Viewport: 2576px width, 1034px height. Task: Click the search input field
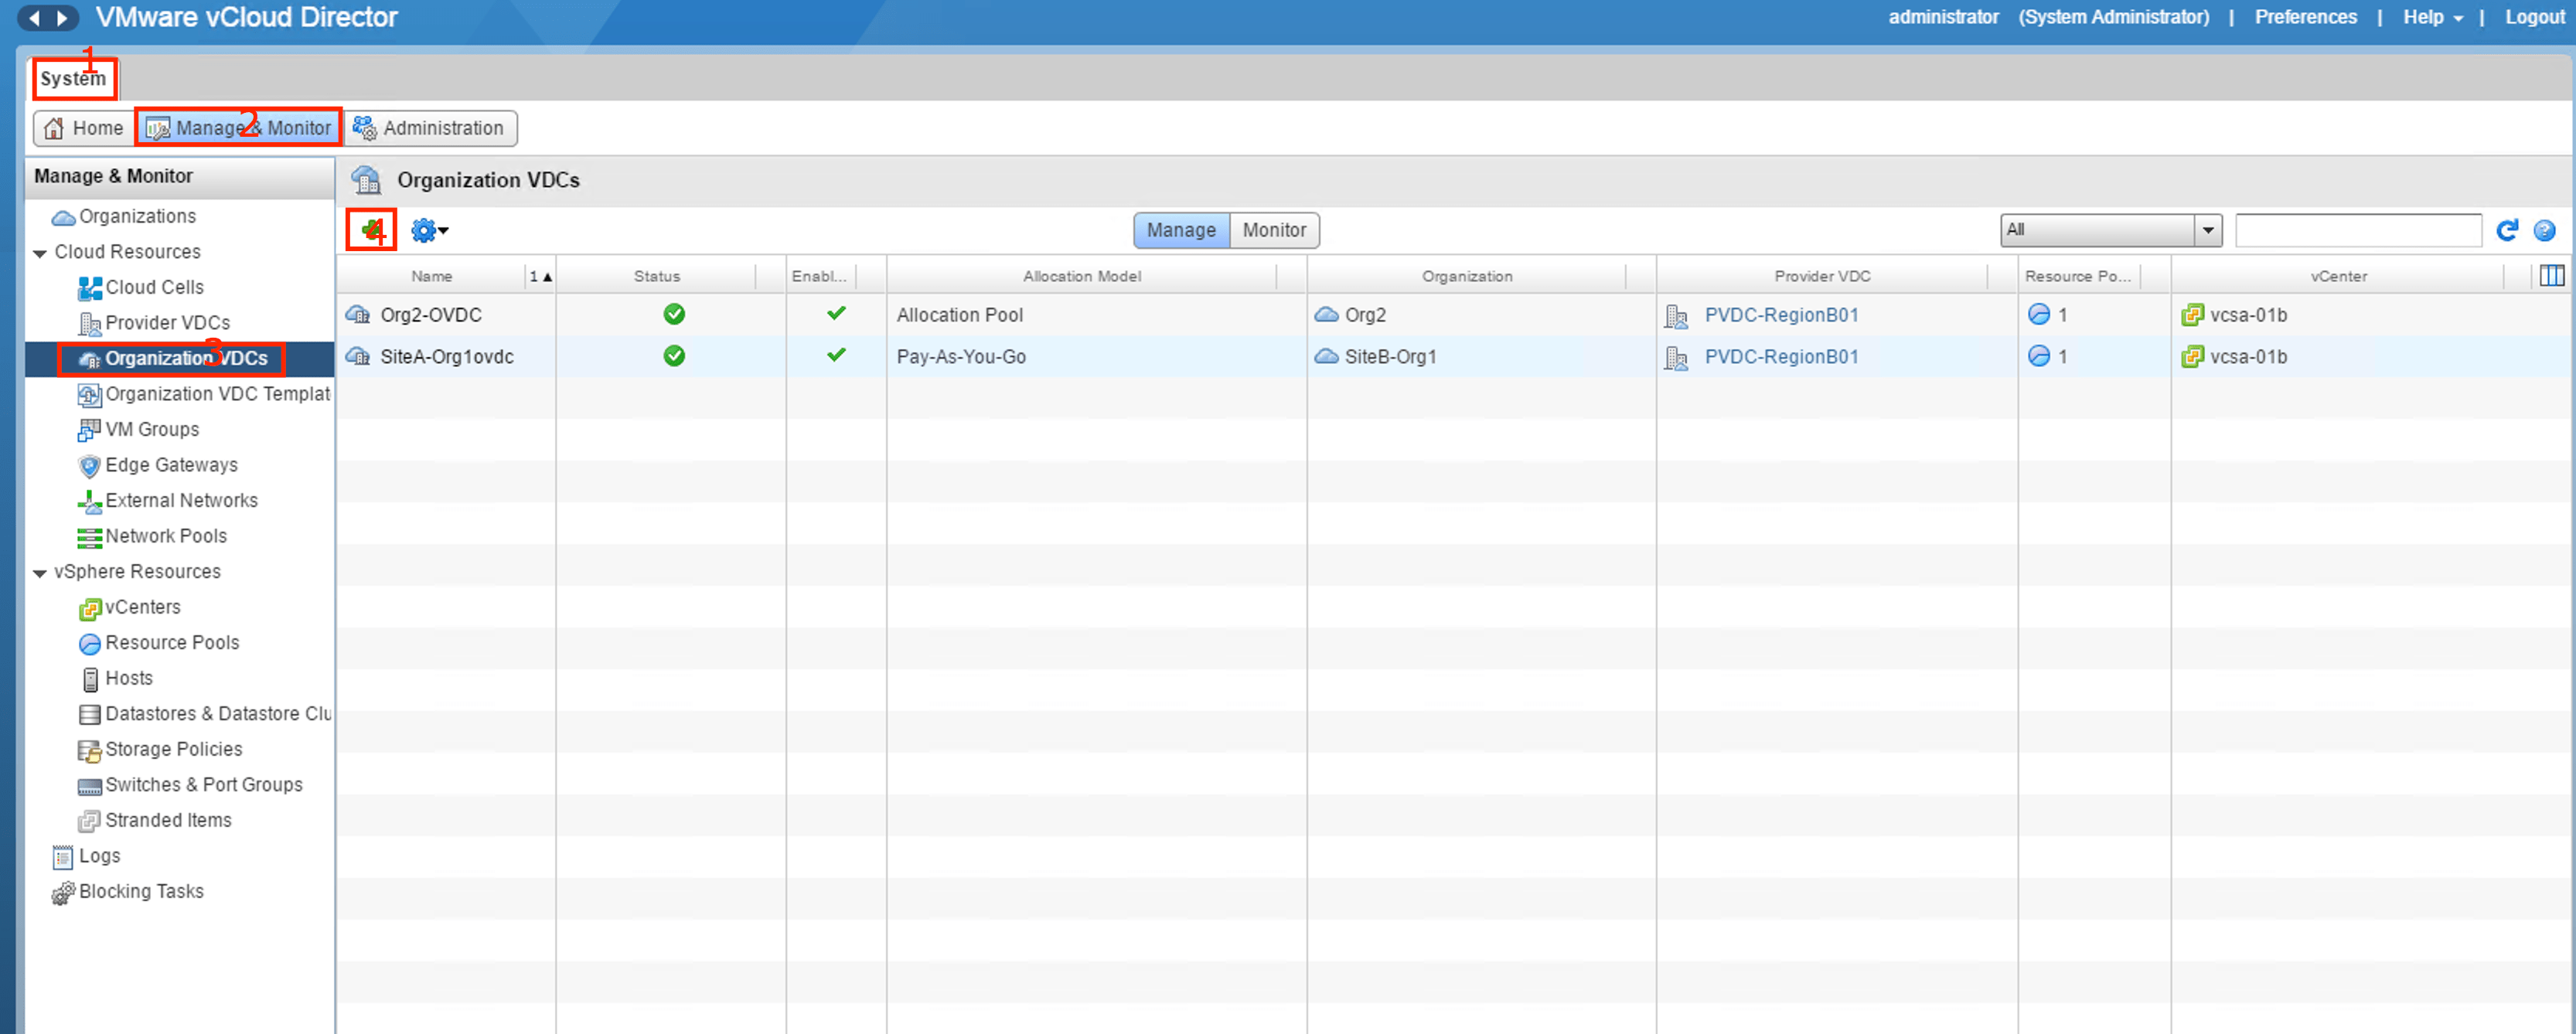tap(2357, 230)
